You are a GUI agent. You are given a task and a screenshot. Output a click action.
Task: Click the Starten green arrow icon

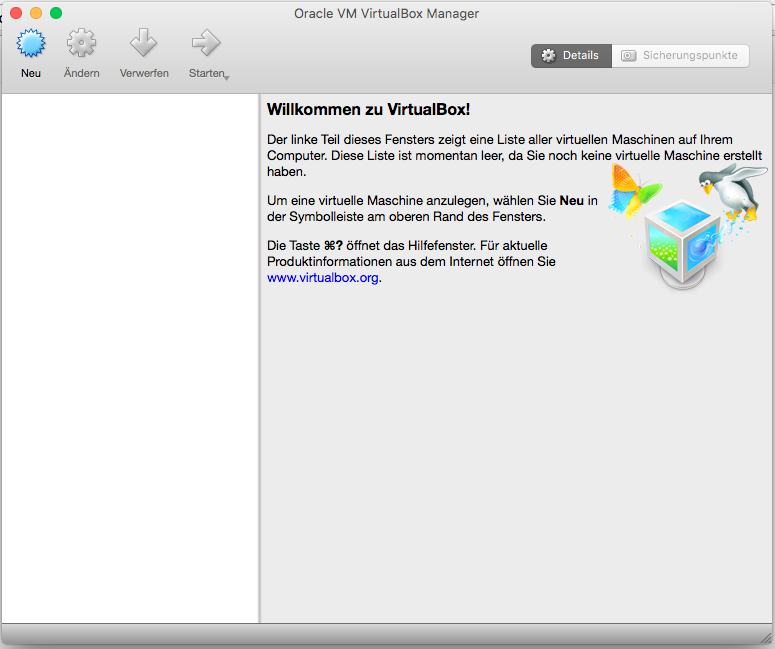tap(205, 43)
